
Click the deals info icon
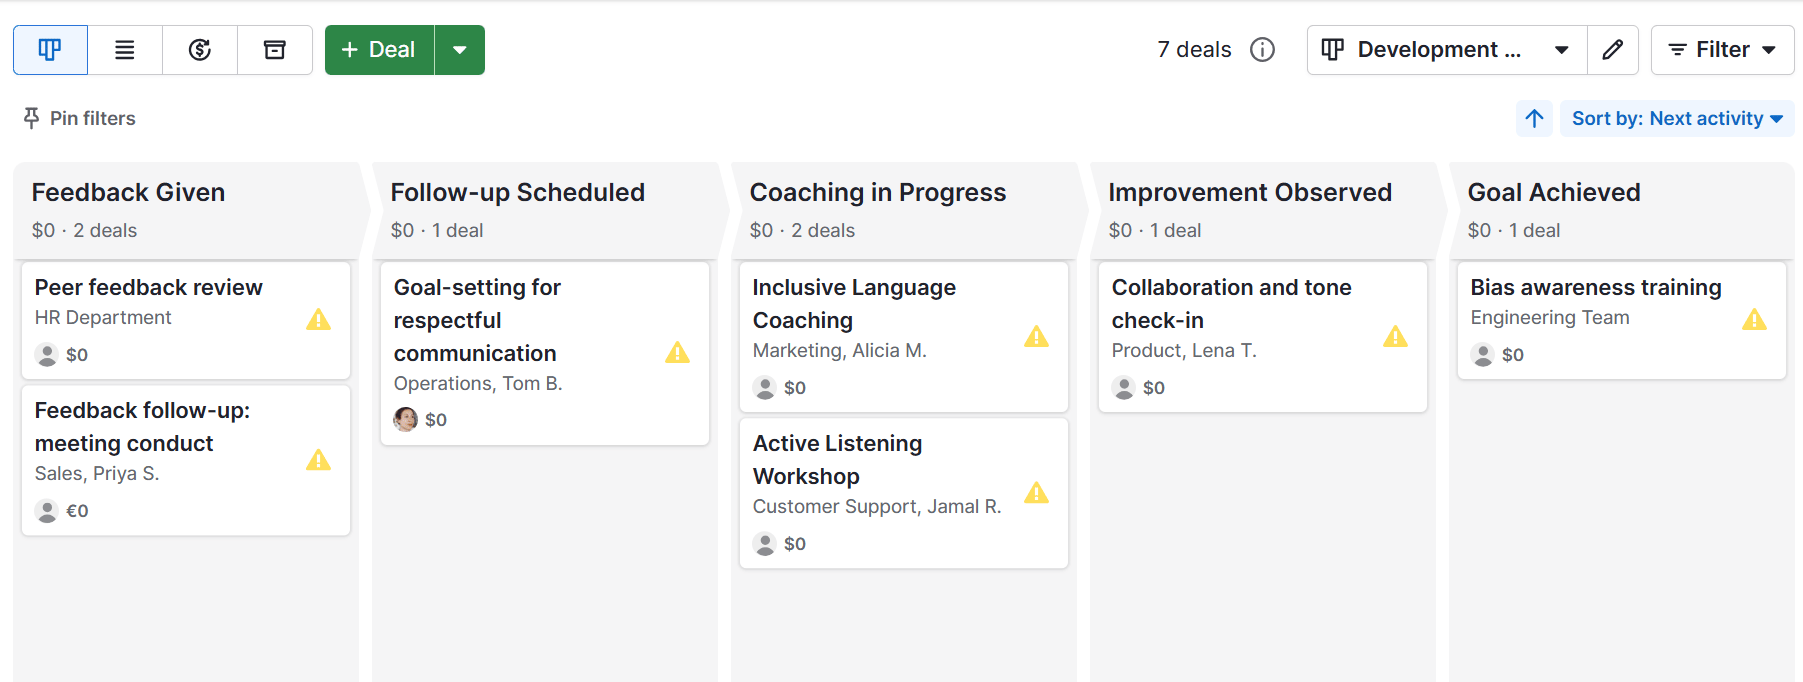click(x=1263, y=50)
